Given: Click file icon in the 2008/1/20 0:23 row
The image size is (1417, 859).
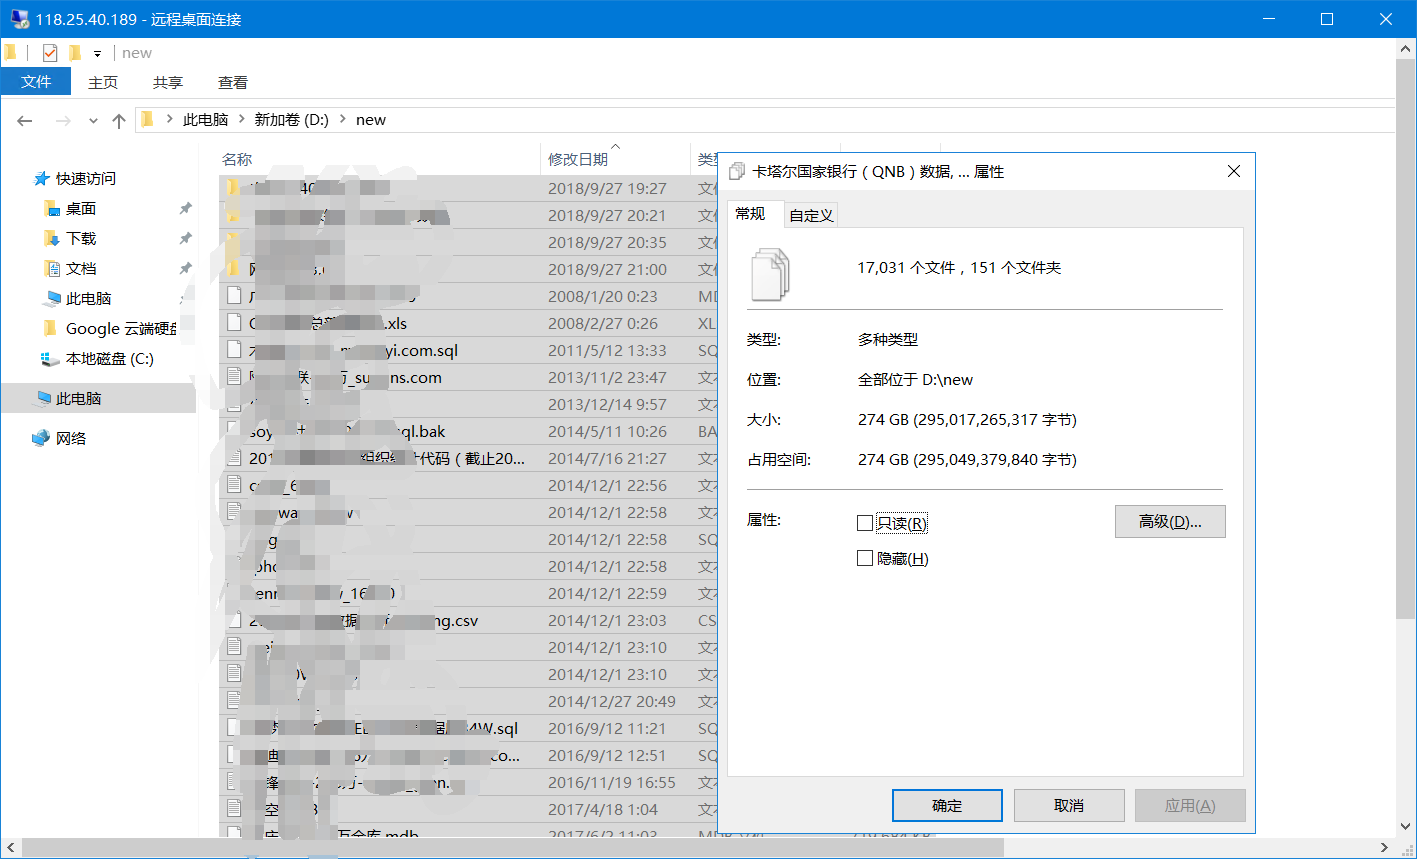Looking at the screenshot, I should (234, 296).
